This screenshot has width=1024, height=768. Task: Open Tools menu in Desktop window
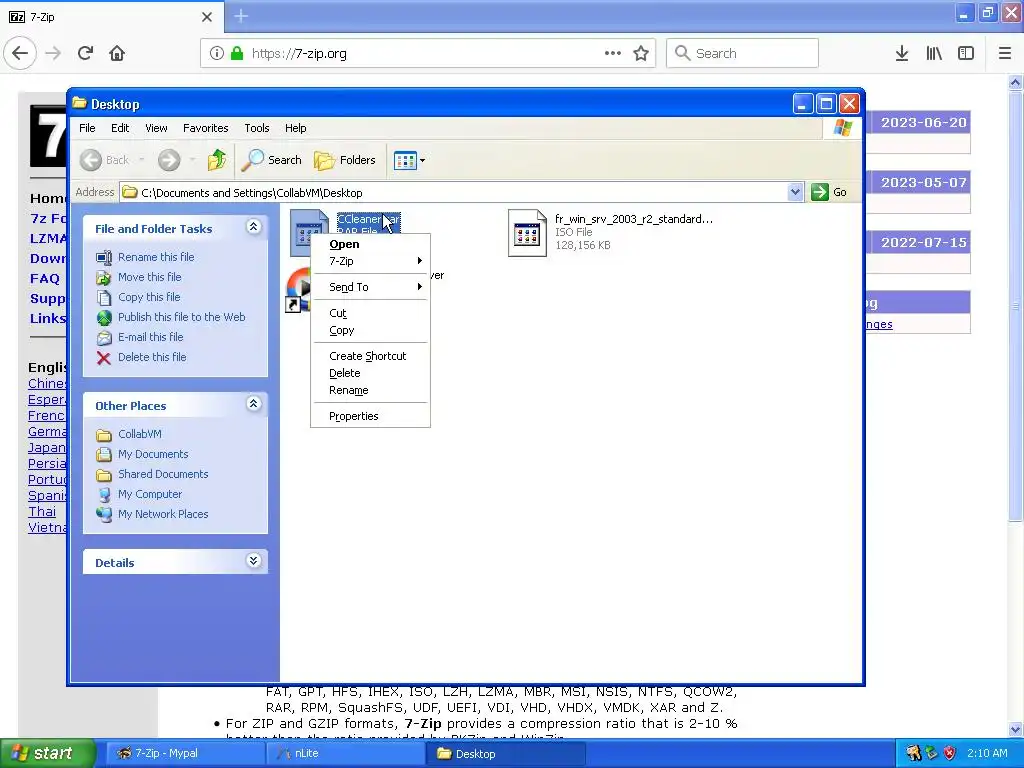pos(257,128)
